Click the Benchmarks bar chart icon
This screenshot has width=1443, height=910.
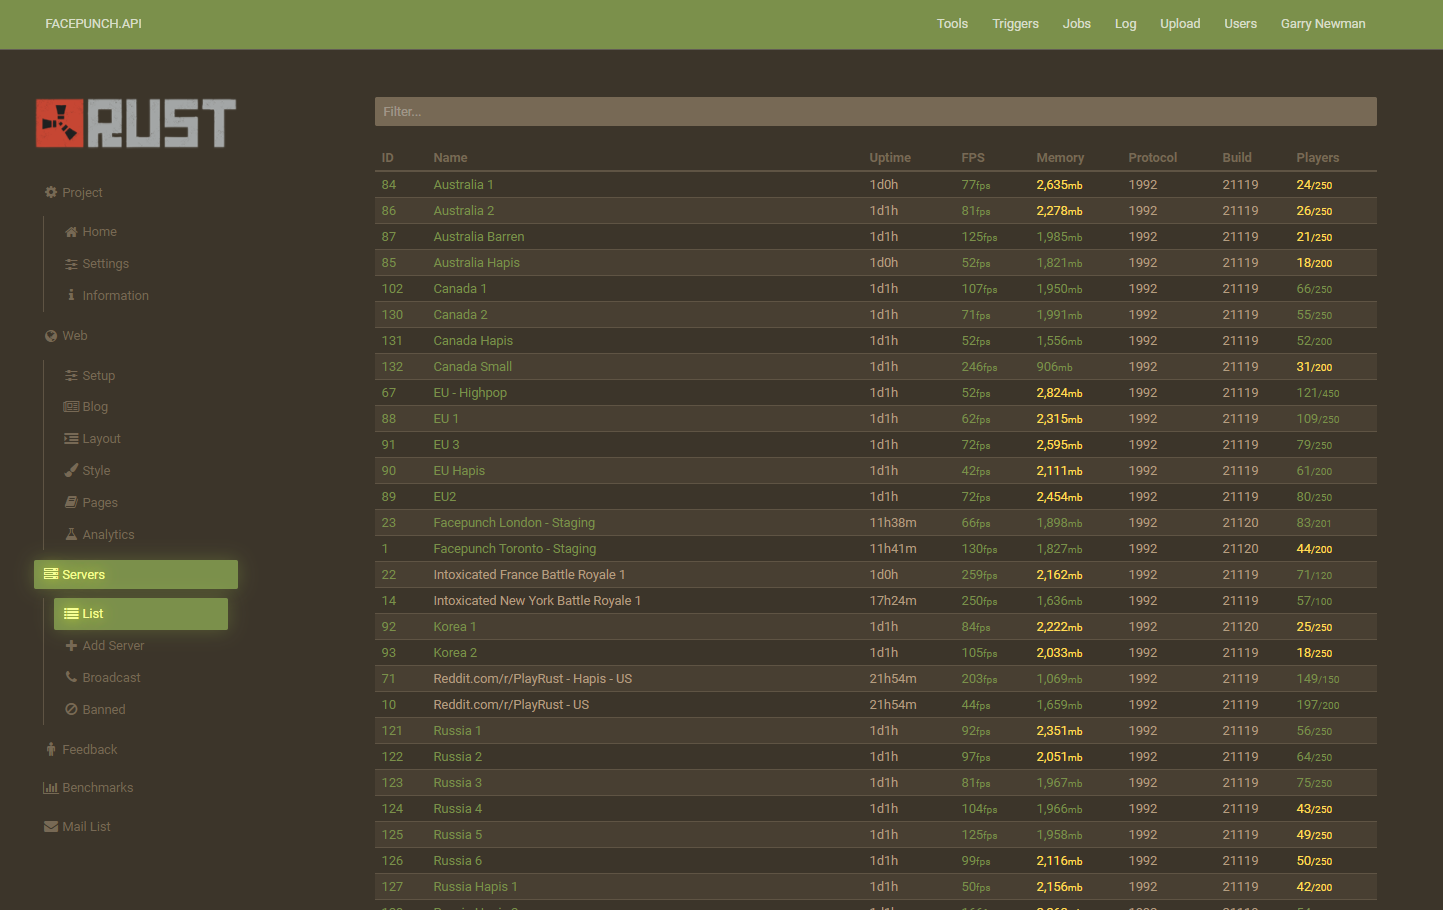point(50,788)
